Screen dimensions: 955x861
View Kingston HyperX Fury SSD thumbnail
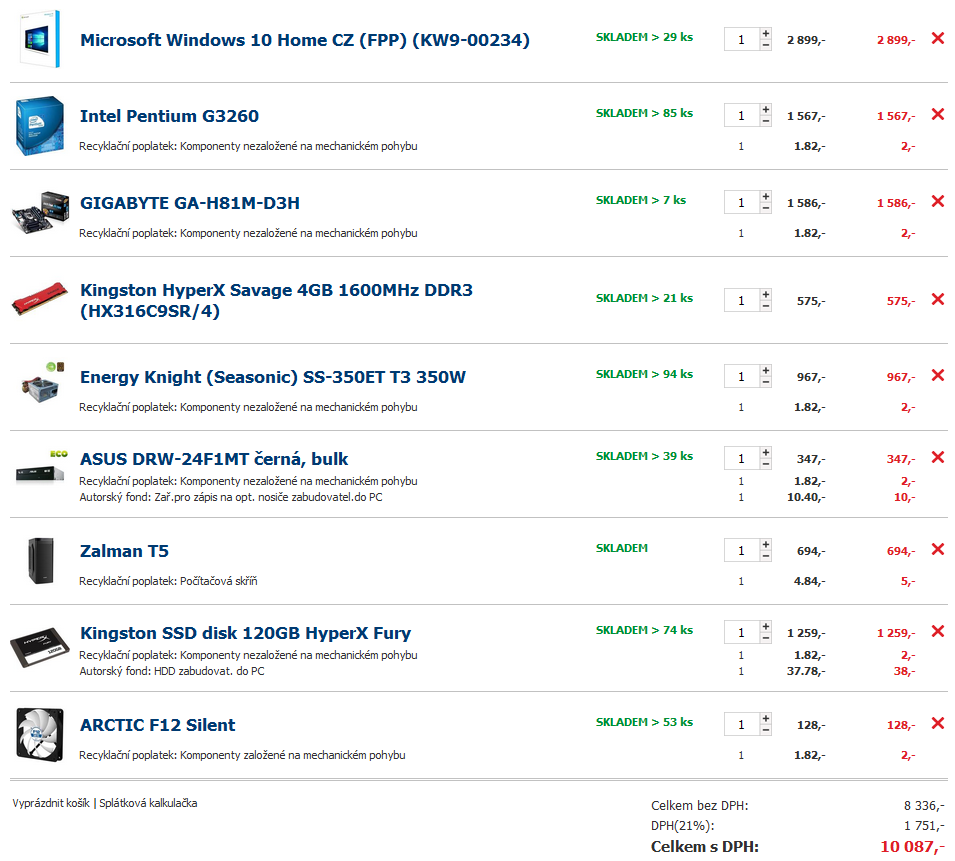click(40, 647)
